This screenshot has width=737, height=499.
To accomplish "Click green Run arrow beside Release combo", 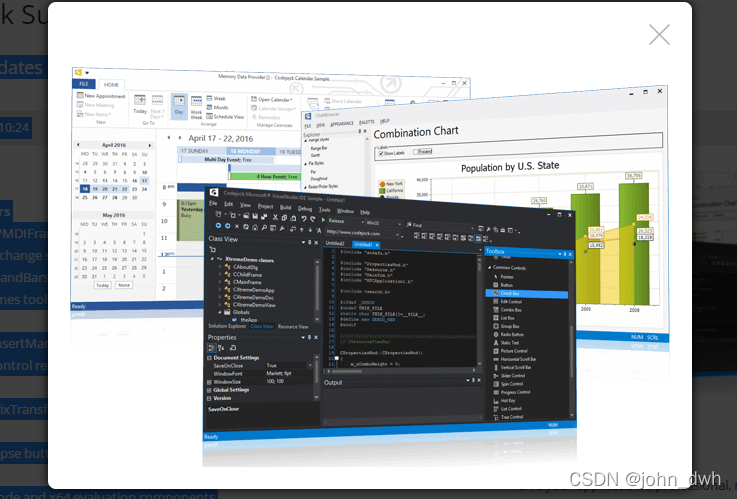I will [x=323, y=219].
